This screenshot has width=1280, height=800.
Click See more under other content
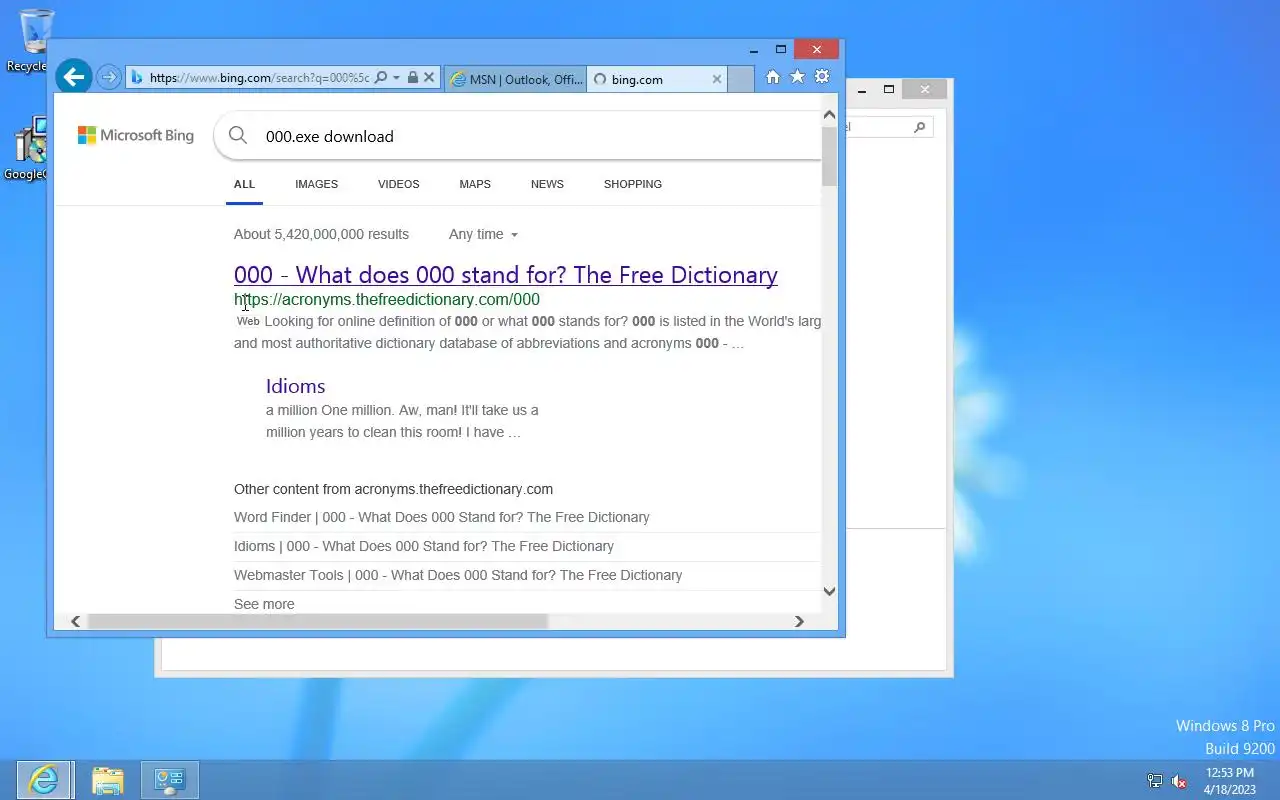click(x=264, y=604)
